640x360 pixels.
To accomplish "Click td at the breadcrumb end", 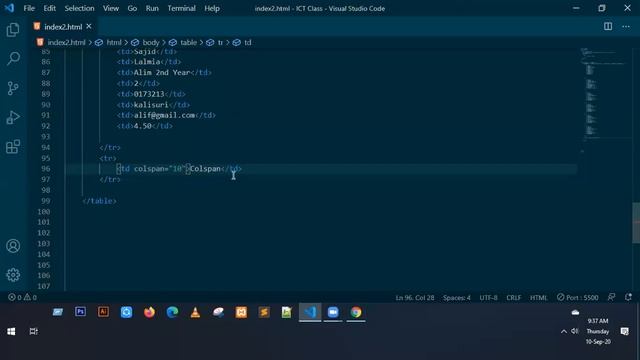I will (248, 42).
